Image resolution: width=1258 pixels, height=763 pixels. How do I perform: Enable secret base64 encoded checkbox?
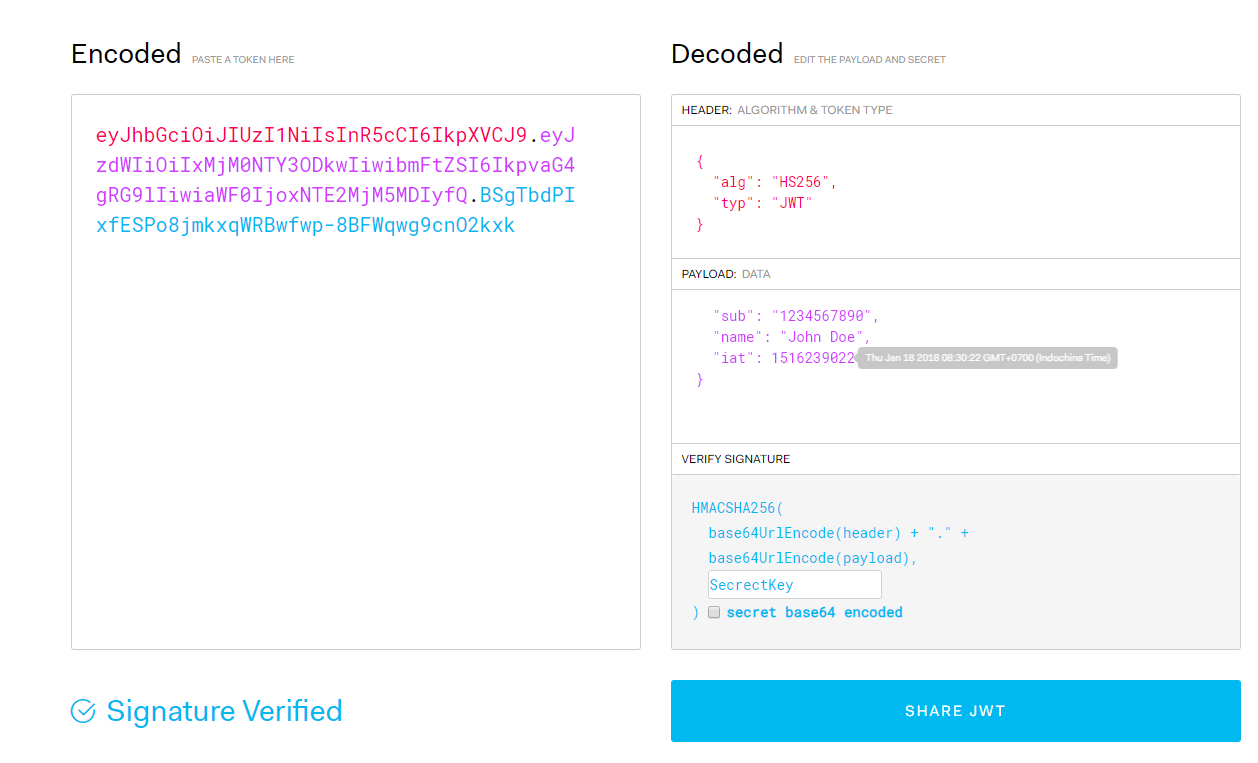point(714,612)
